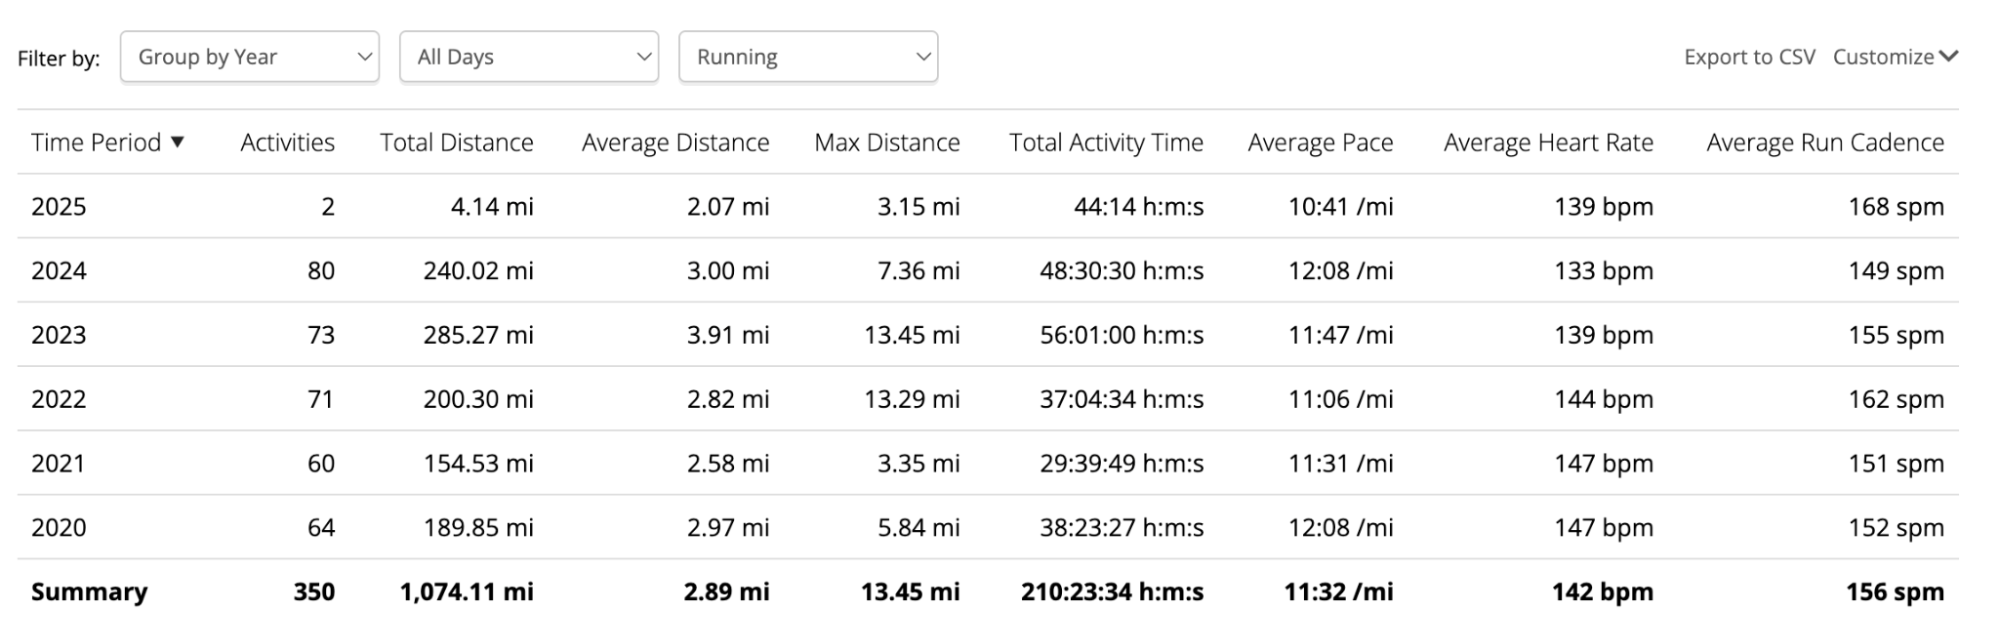This screenshot has width=1999, height=643.
Task: Sort by Max Distance column header
Action: [x=887, y=142]
